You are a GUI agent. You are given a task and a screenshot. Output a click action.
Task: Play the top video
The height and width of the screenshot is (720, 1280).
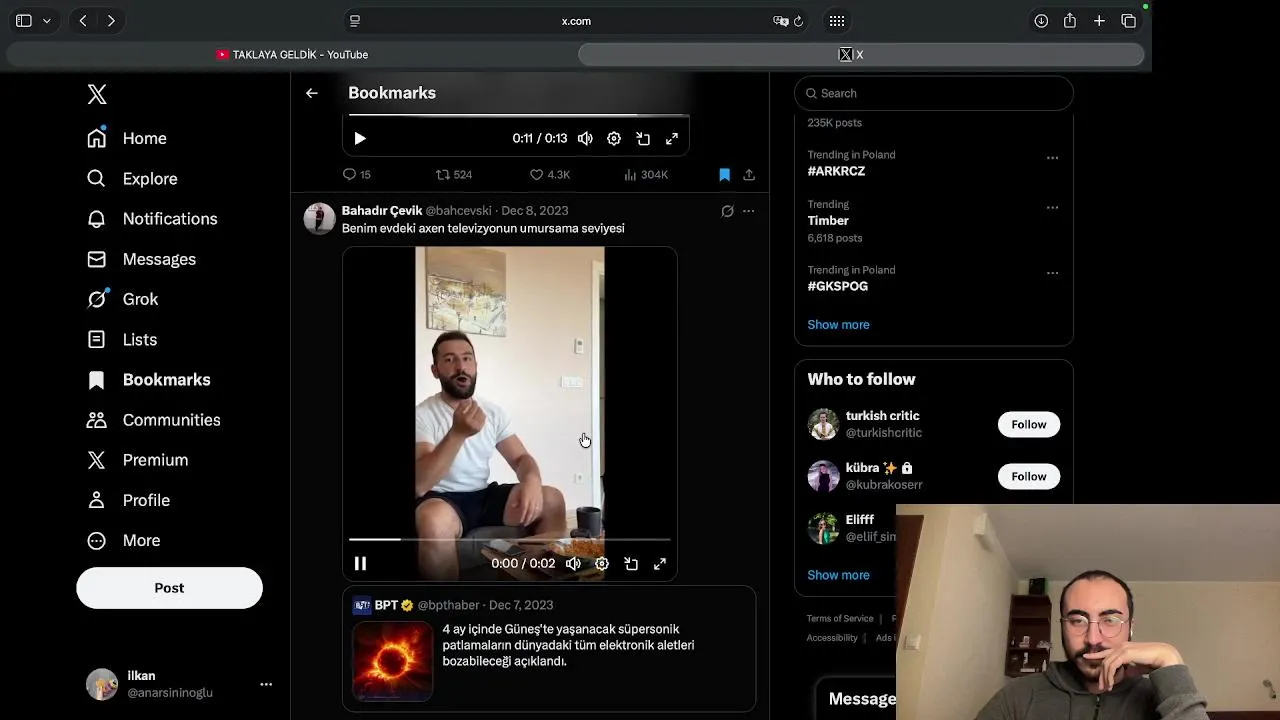point(360,139)
